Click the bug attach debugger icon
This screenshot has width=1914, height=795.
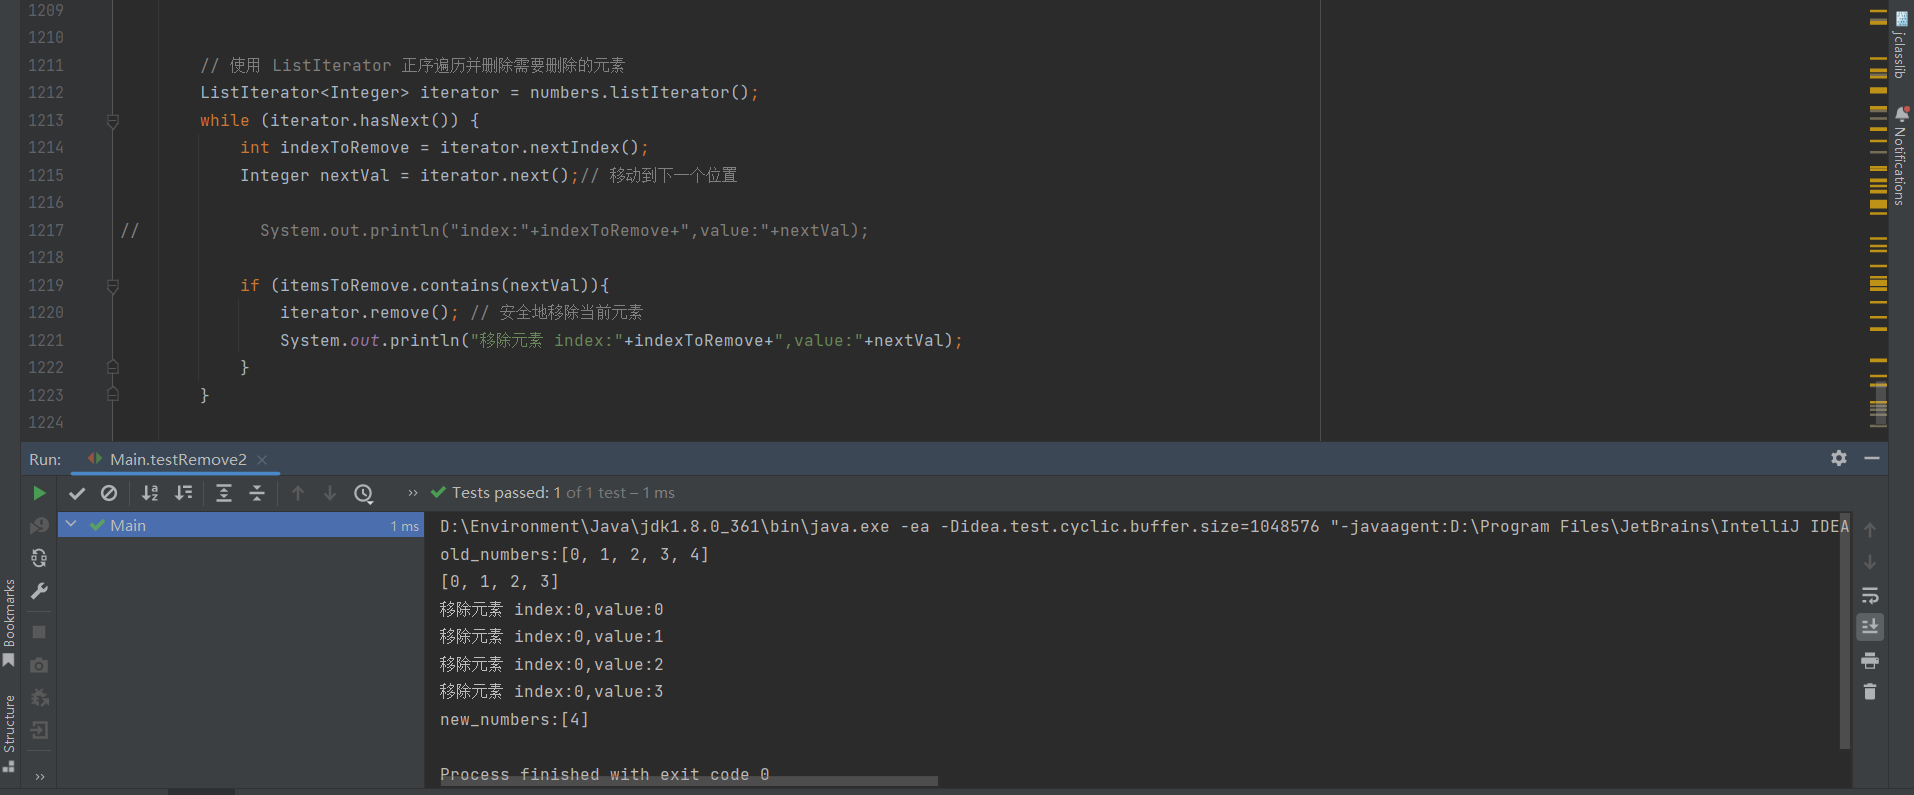39,697
